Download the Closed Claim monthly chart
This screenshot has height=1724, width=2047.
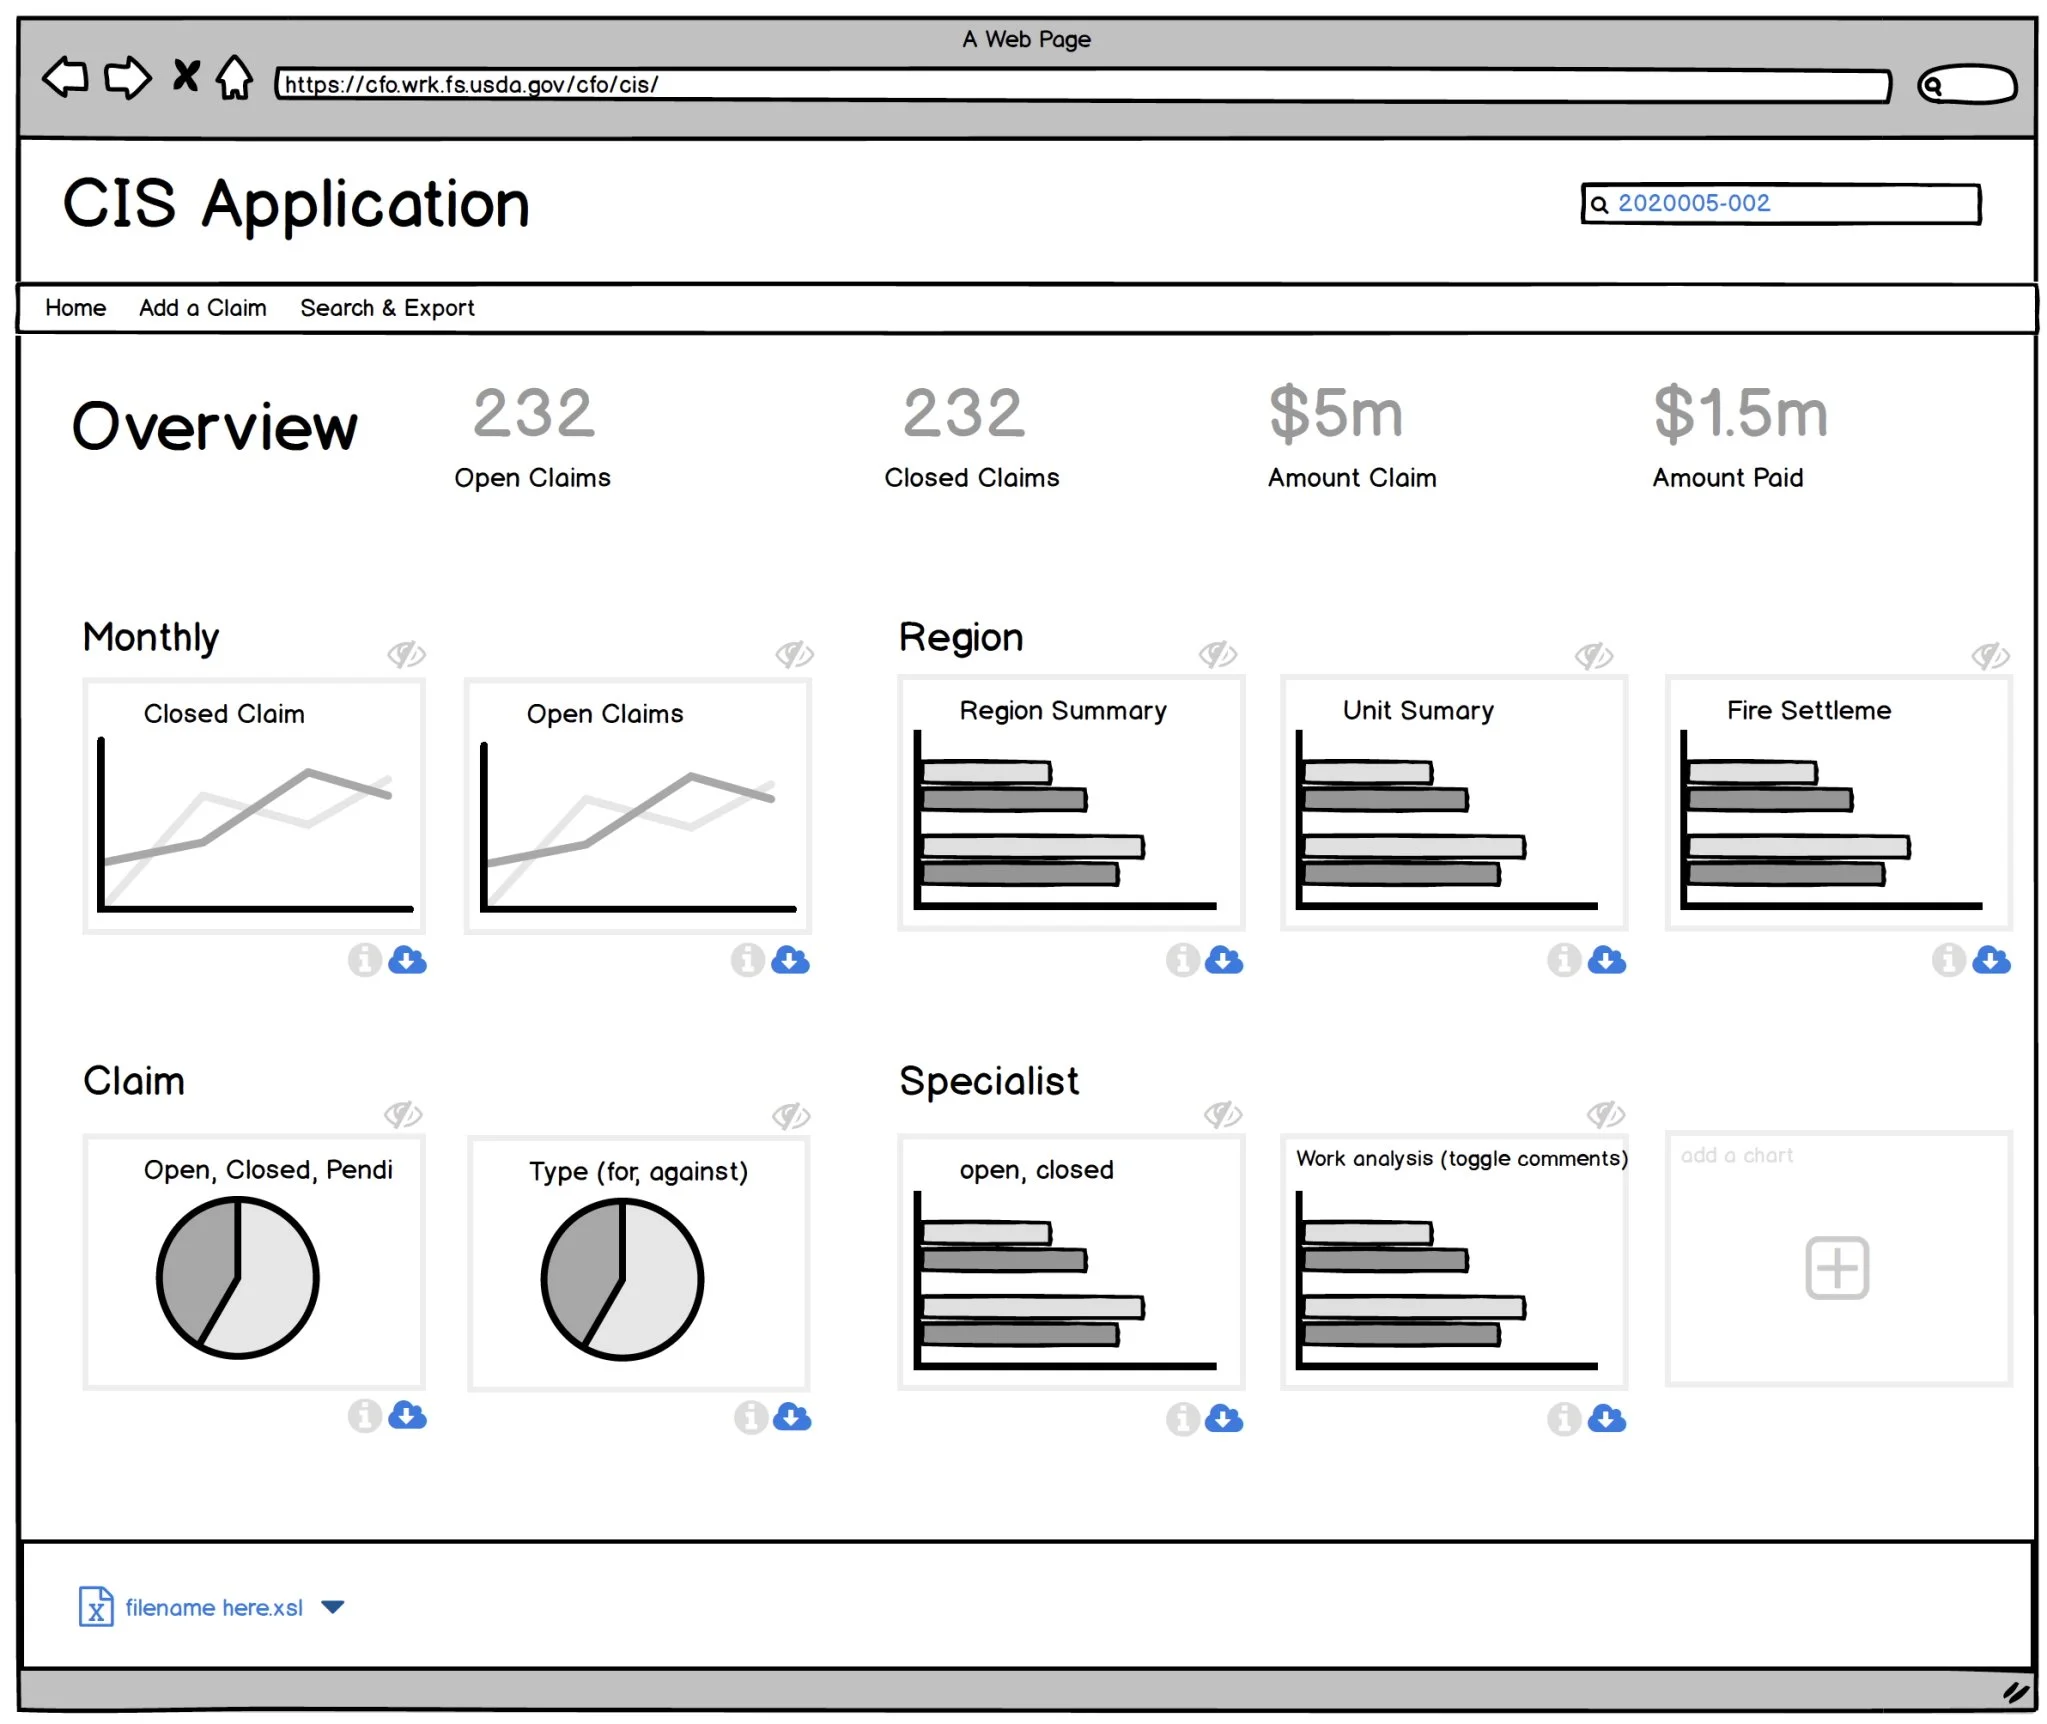pos(407,960)
